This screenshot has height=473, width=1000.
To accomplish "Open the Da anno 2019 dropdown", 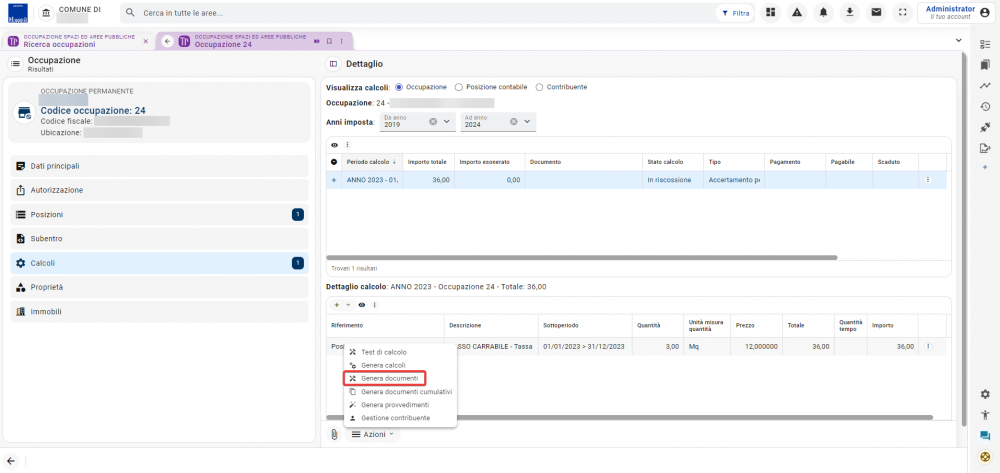I will [446, 122].
